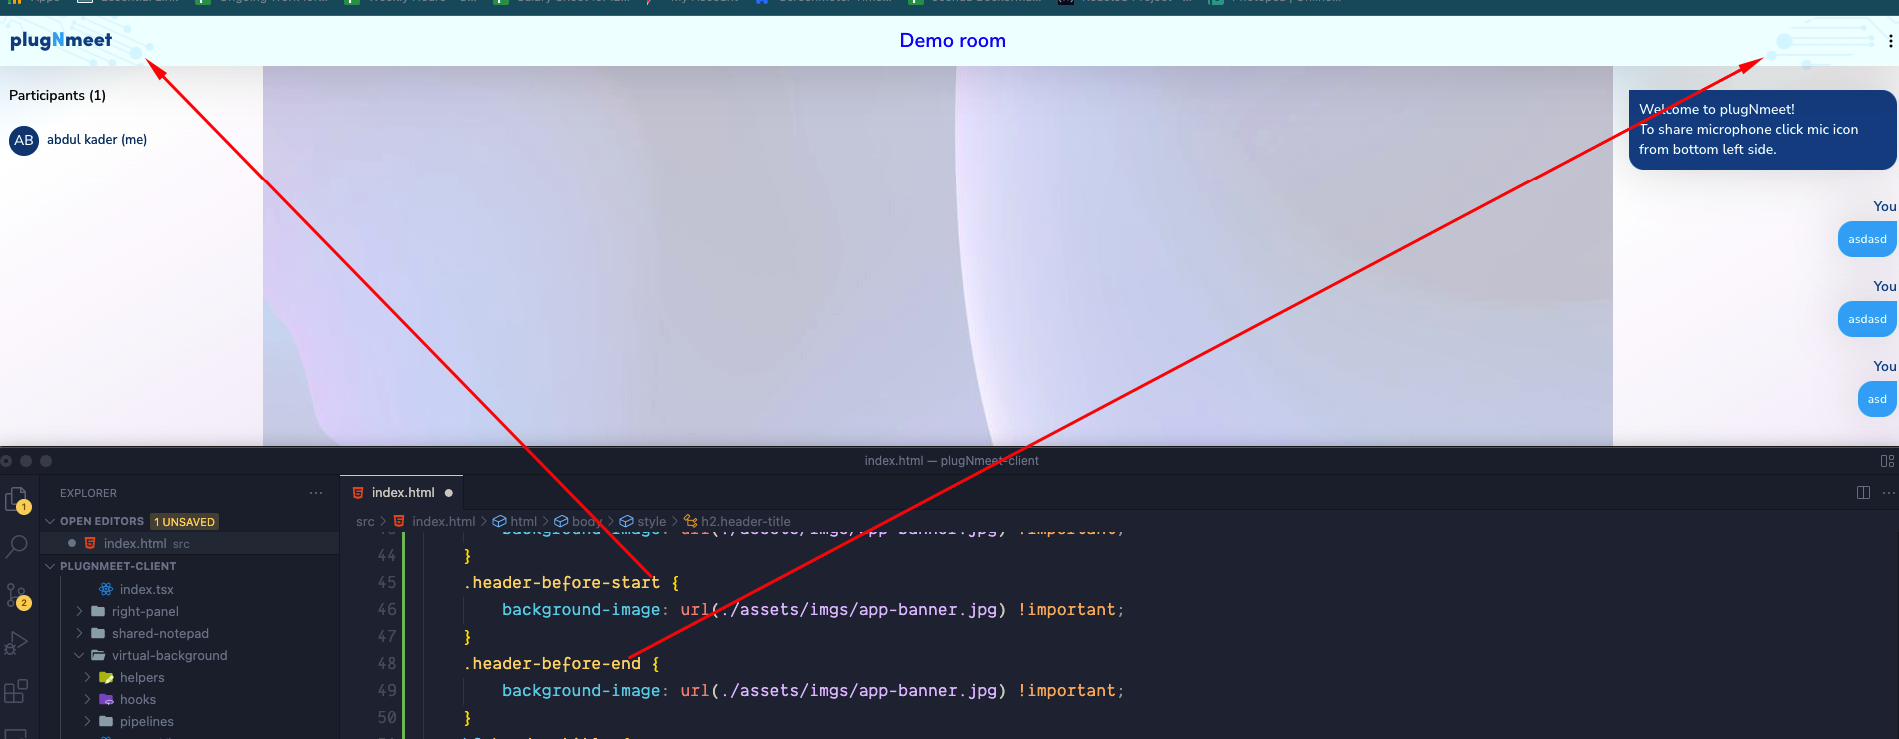Select participant abdul kader (me)
The width and height of the screenshot is (1899, 739).
(97, 140)
